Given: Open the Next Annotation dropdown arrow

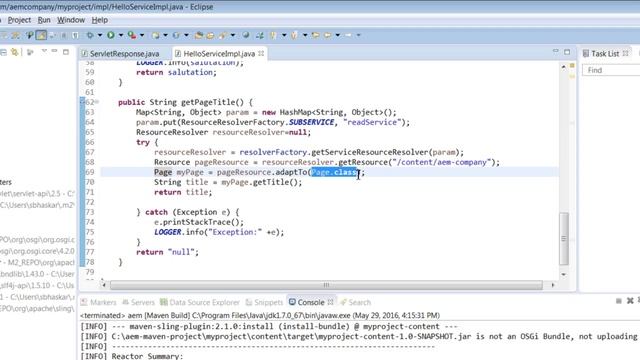Looking at the screenshot, I should [284, 35].
